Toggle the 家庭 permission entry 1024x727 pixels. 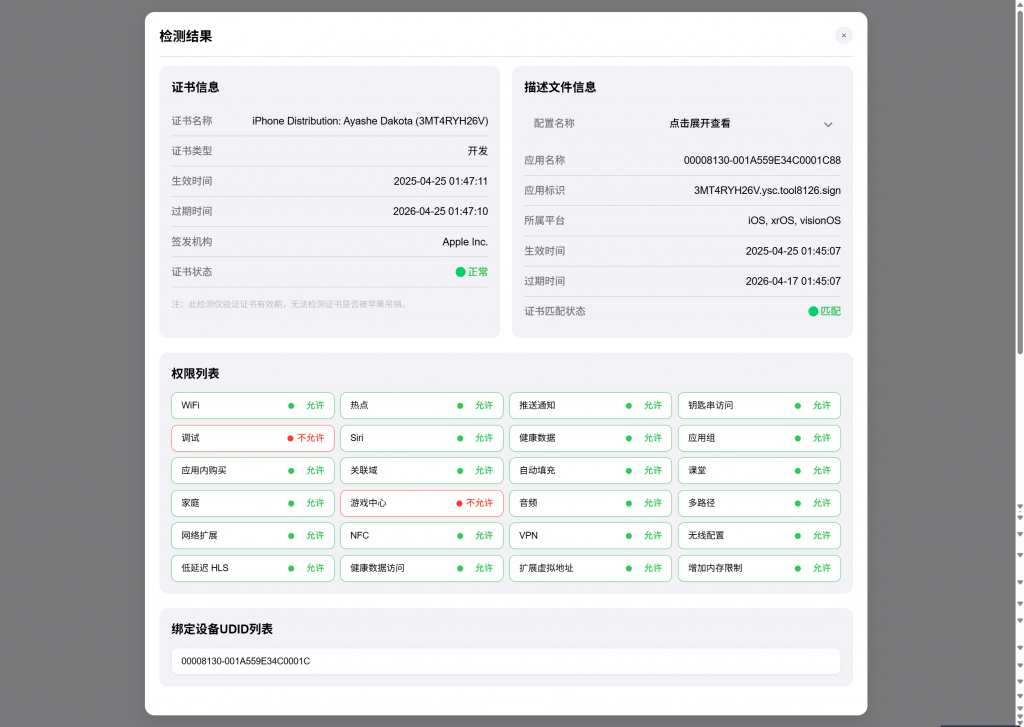252,503
